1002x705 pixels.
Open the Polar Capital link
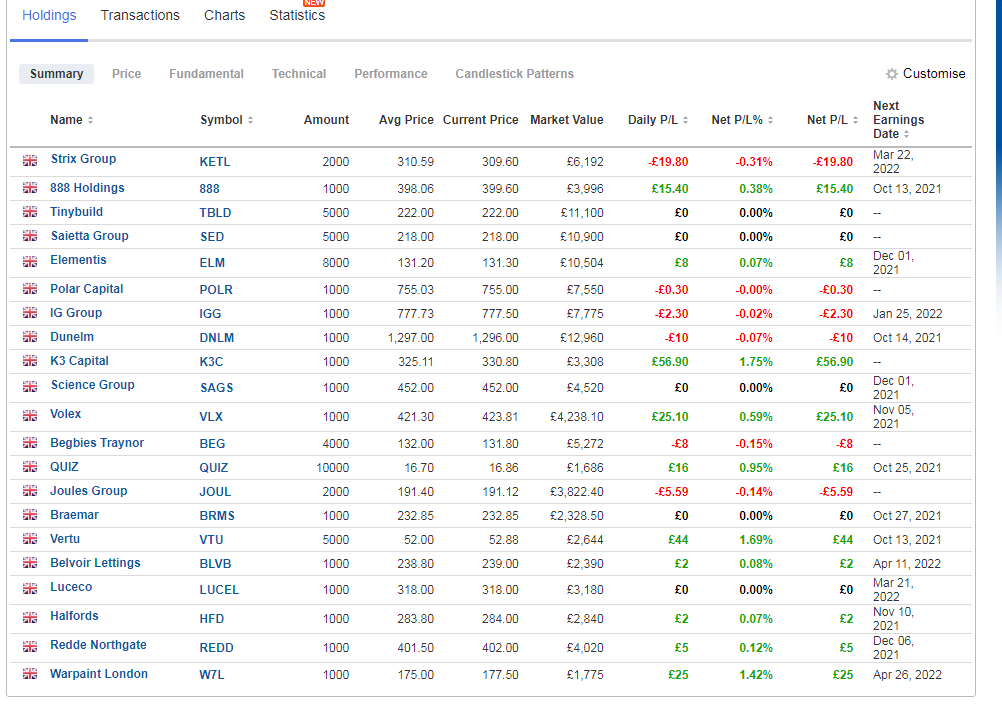(x=87, y=289)
